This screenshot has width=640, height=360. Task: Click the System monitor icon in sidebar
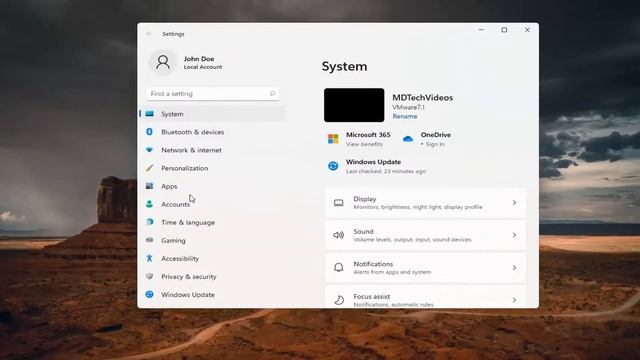coord(150,114)
